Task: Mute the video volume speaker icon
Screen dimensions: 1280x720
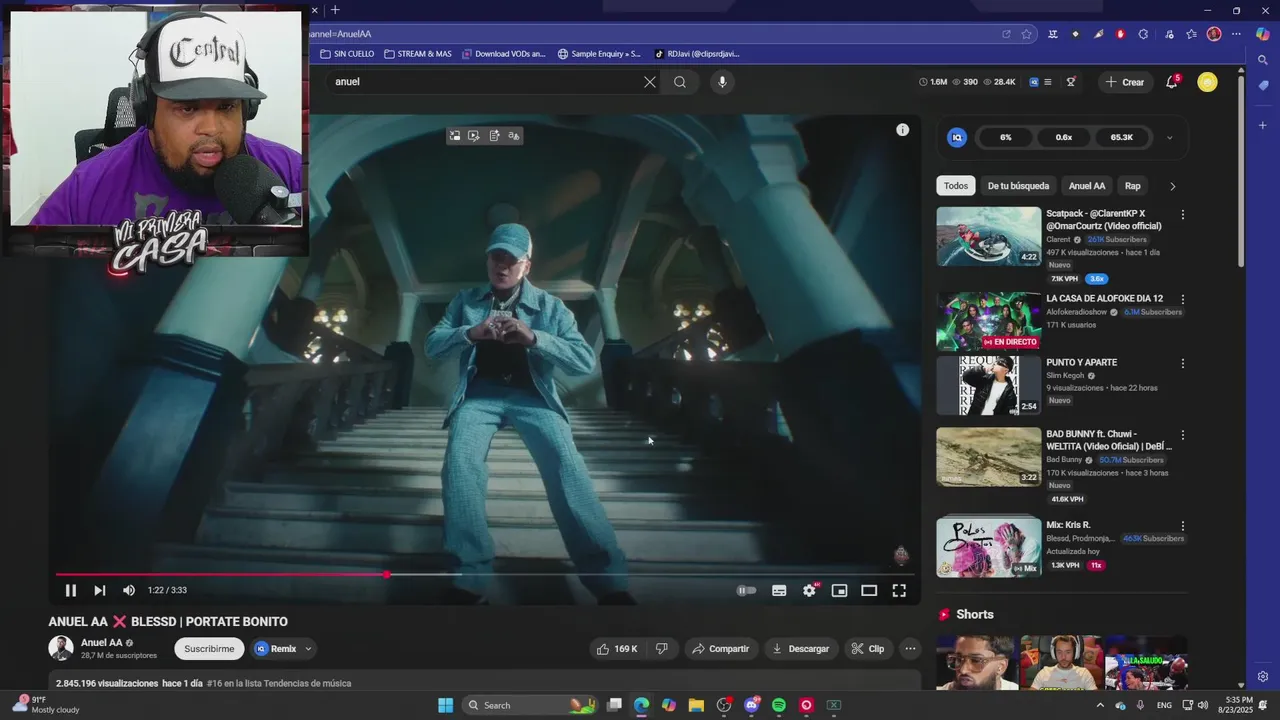Action: (x=128, y=590)
